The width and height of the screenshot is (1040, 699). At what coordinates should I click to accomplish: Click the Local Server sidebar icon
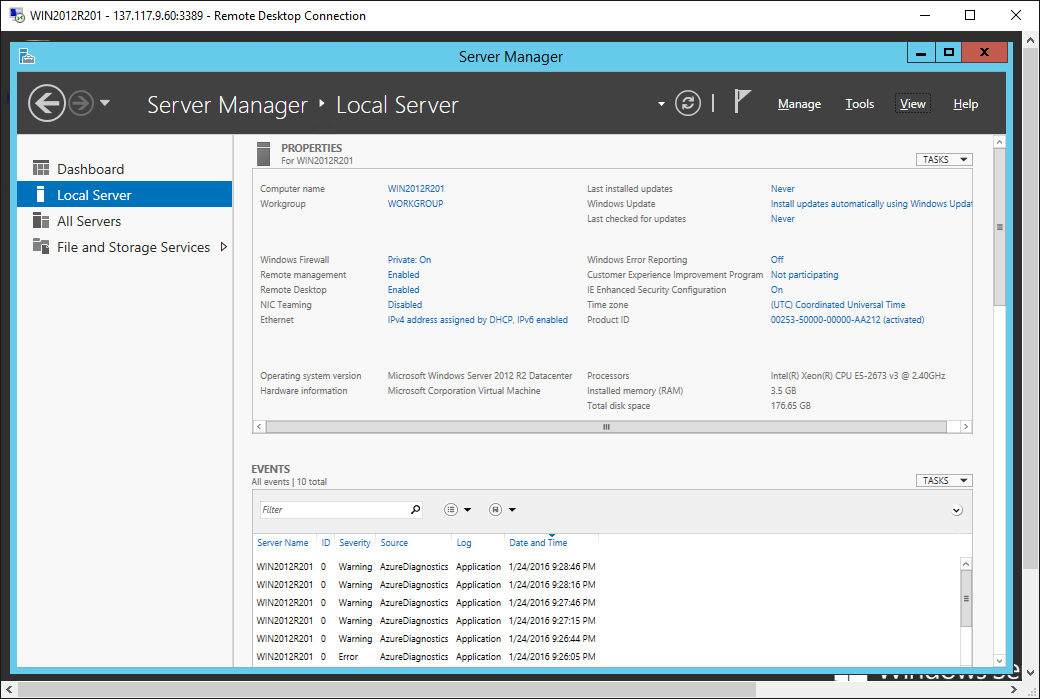click(x=40, y=194)
